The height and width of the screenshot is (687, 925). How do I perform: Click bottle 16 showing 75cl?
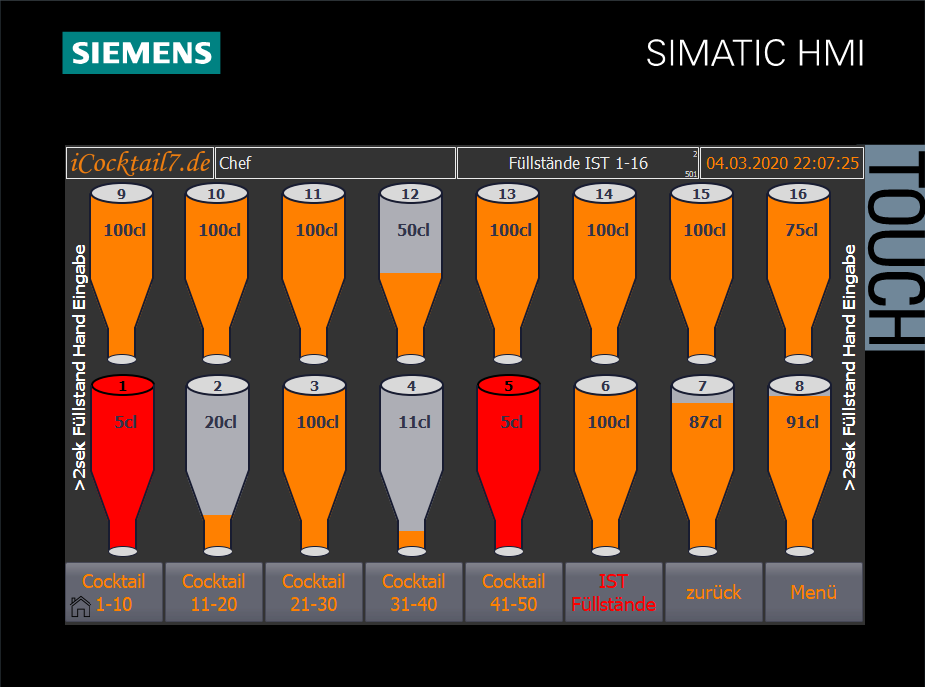pos(798,260)
